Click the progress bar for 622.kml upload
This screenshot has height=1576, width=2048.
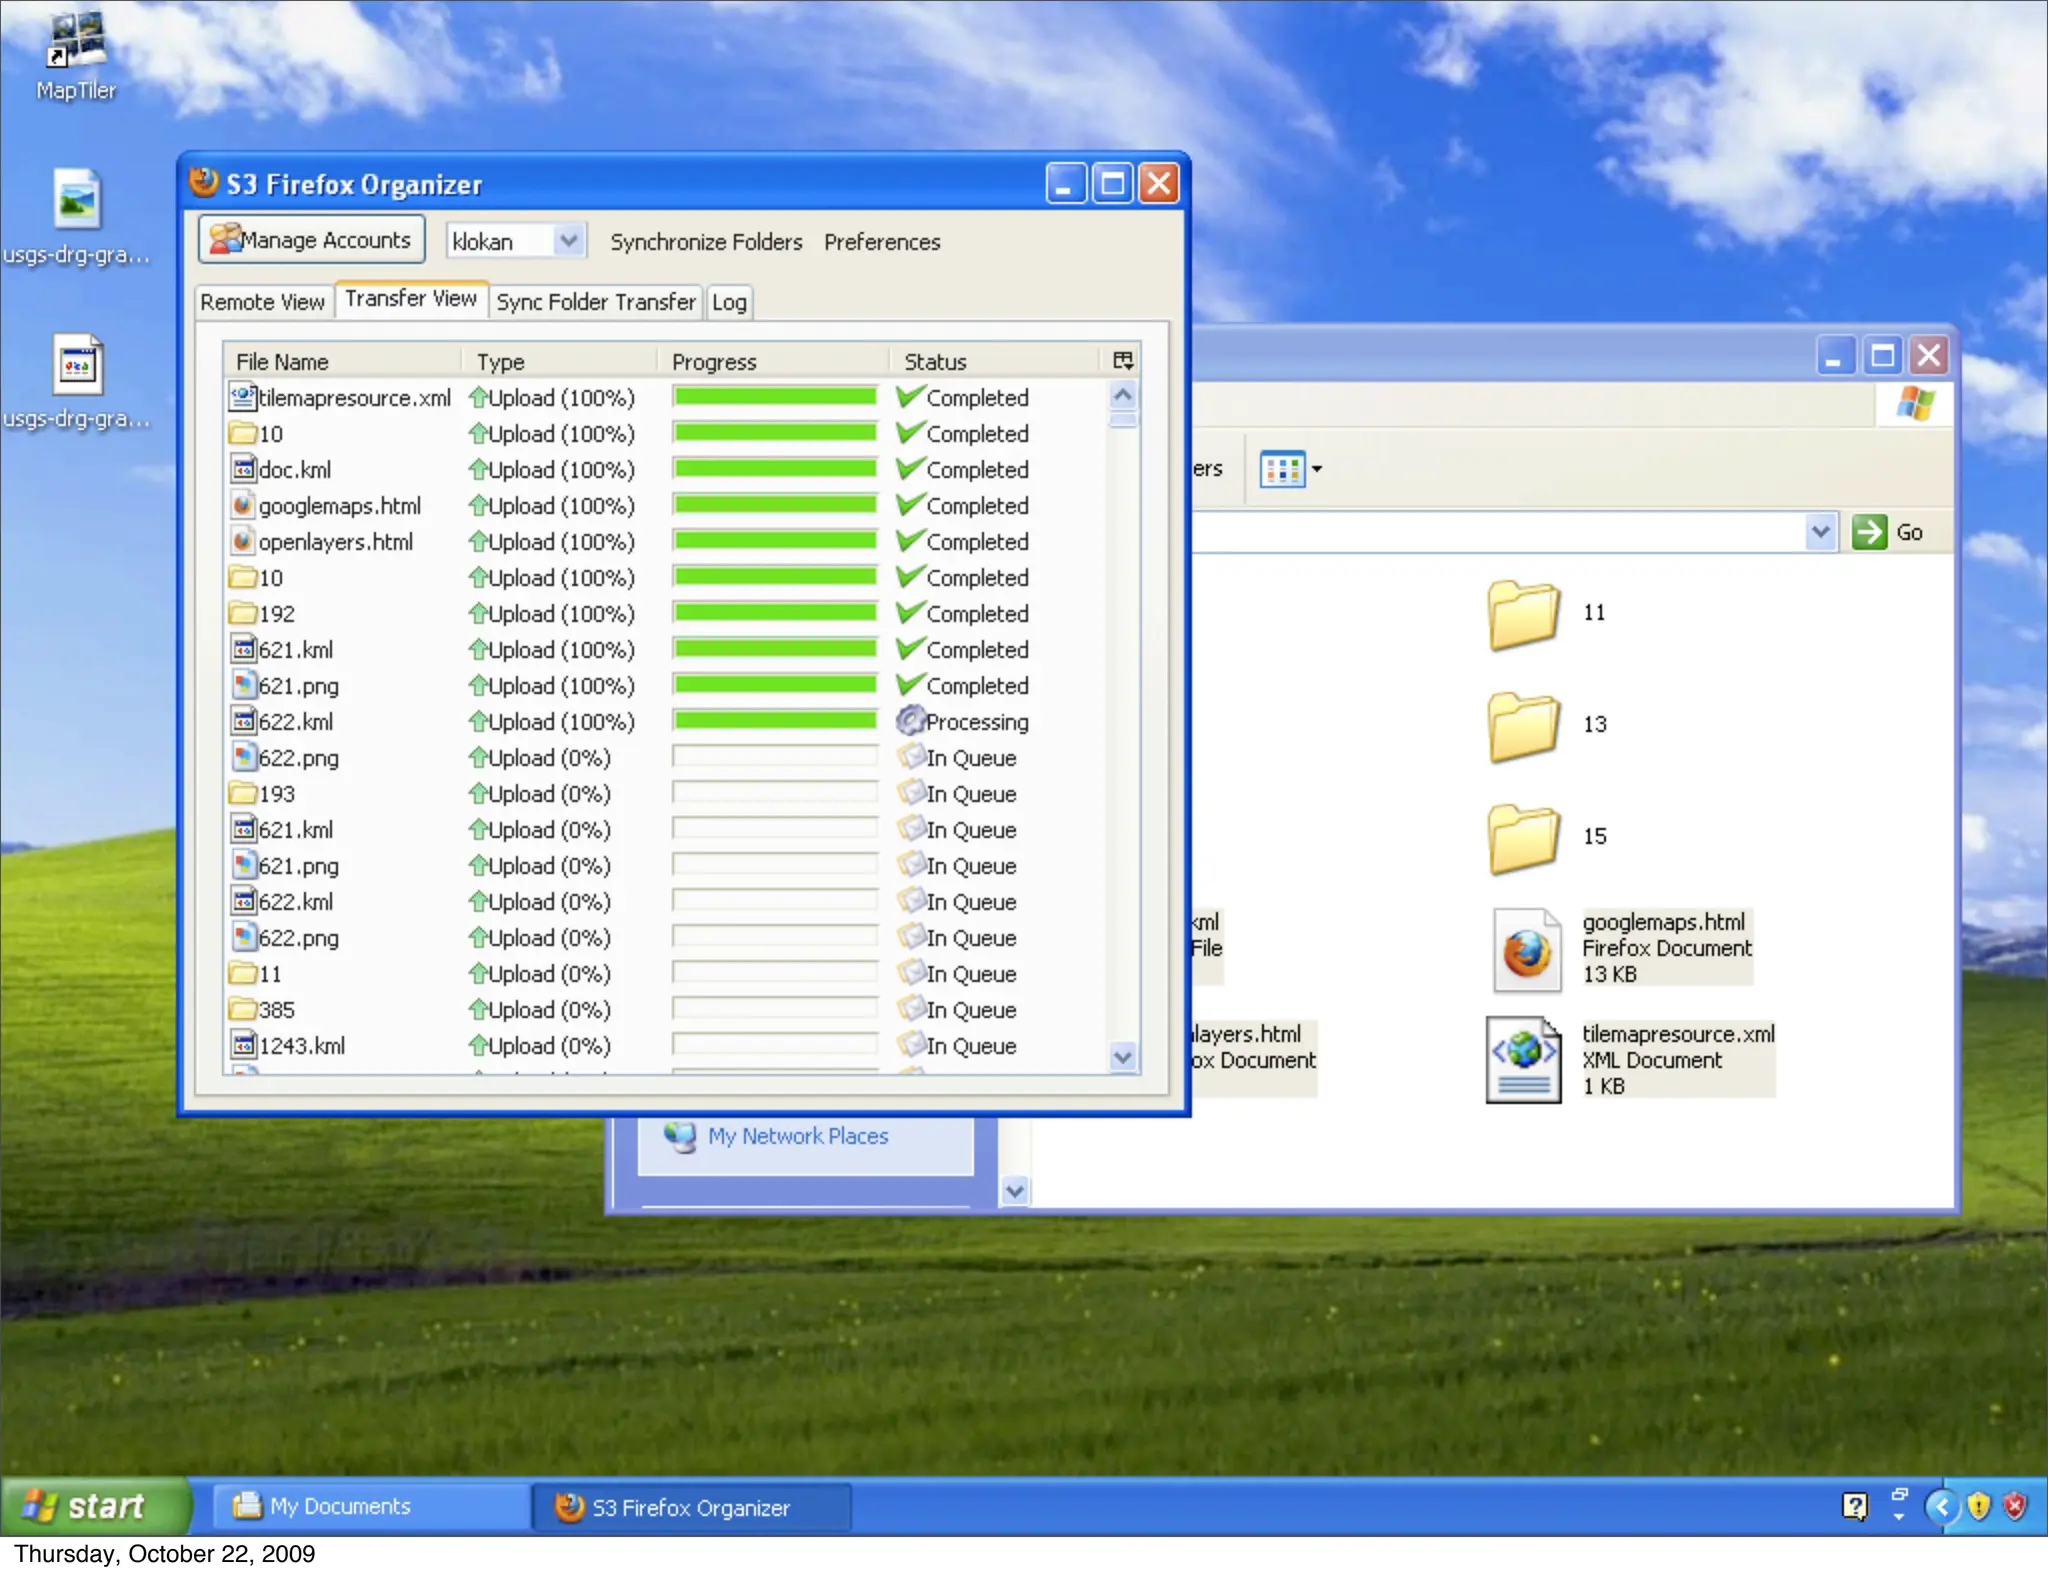[774, 721]
